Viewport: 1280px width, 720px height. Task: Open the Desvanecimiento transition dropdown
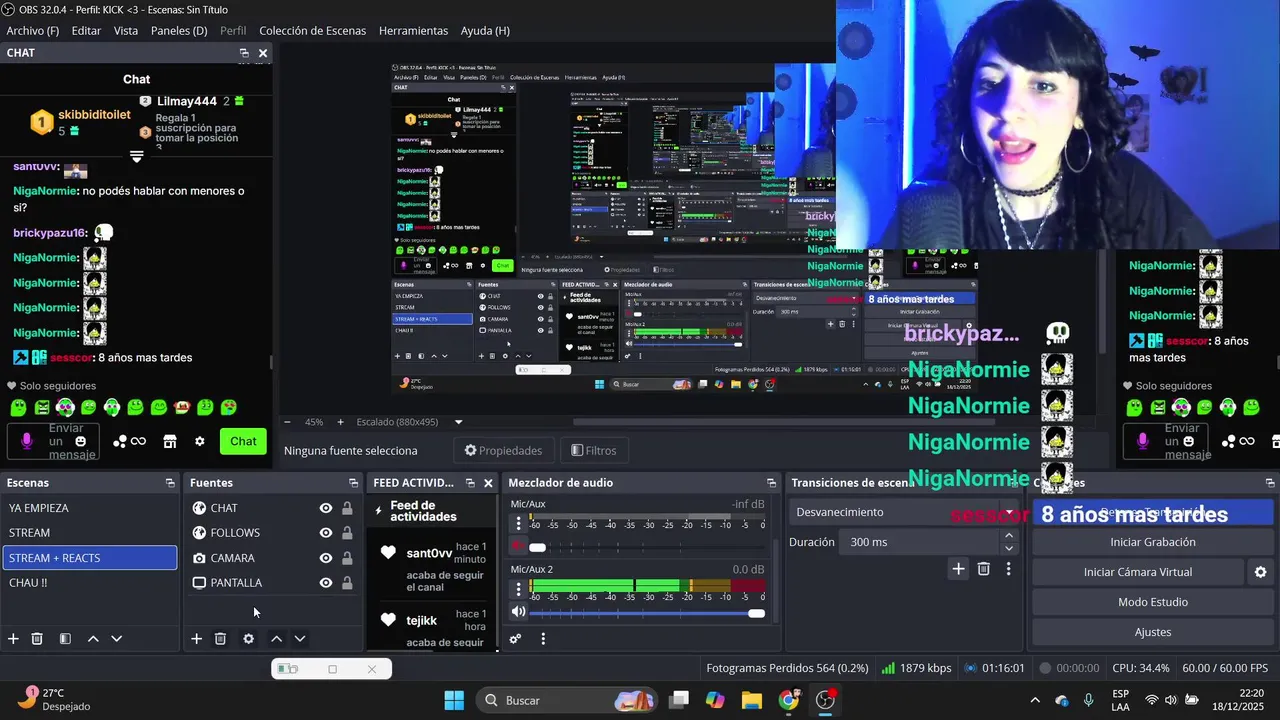pos(903,512)
